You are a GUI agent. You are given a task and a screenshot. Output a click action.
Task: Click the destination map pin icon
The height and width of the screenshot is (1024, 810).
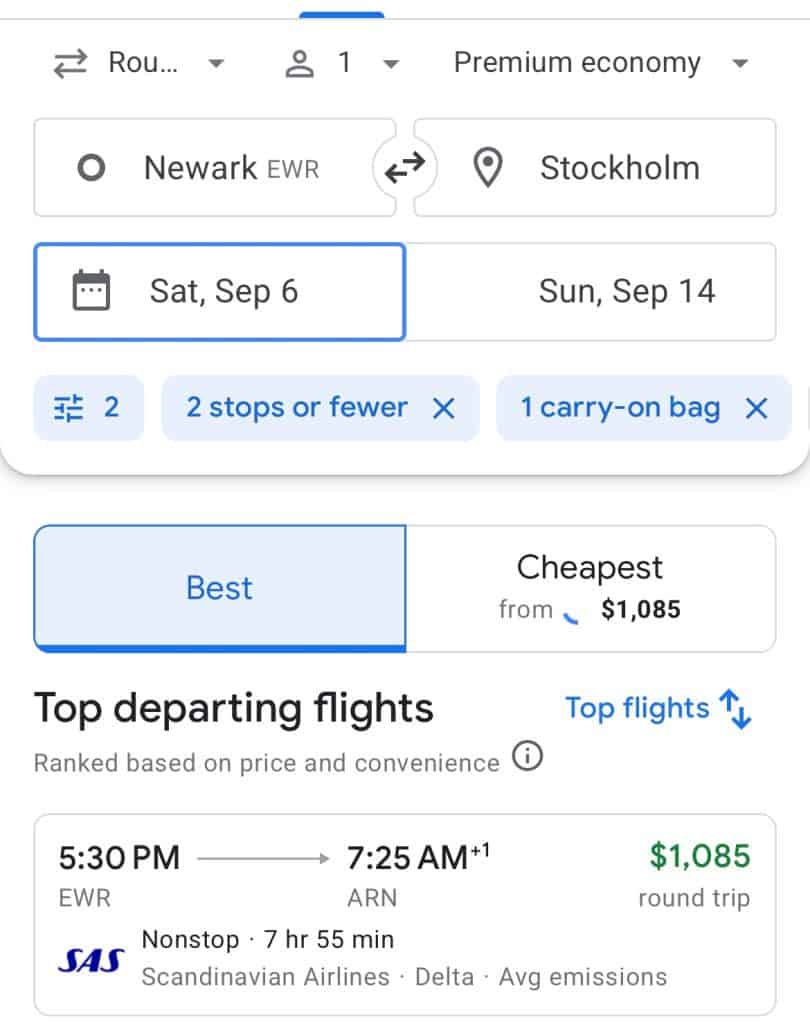487,168
